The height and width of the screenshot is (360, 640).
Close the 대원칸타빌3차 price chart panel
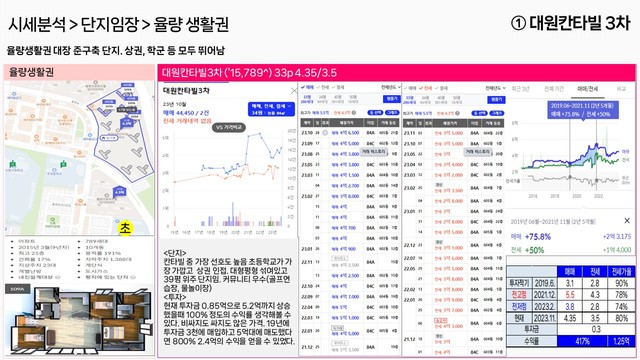click(x=293, y=91)
